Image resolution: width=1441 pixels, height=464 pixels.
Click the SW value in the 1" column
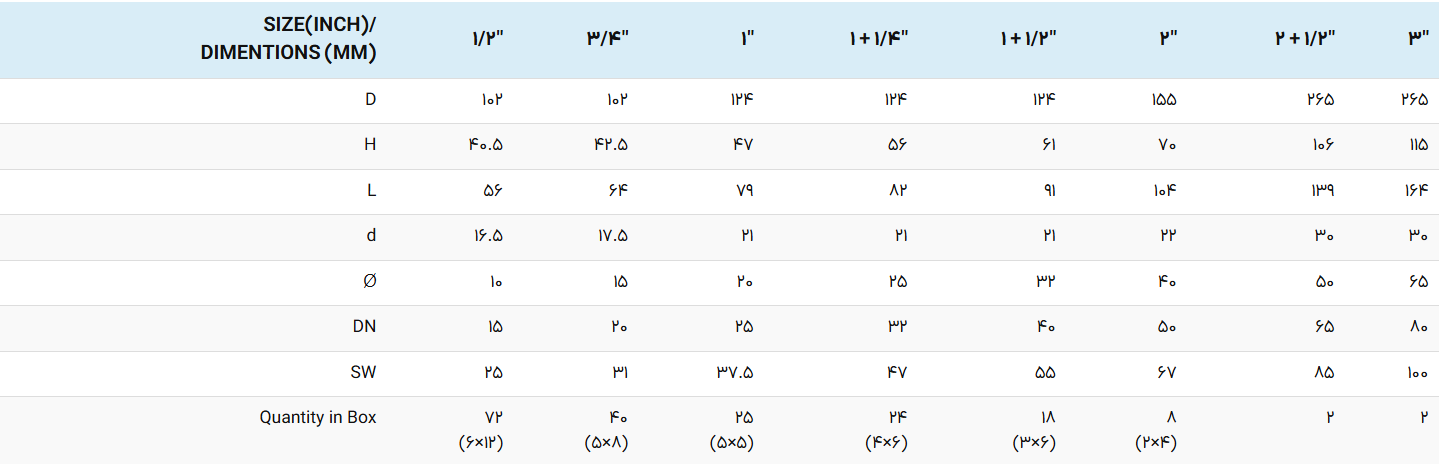734,373
